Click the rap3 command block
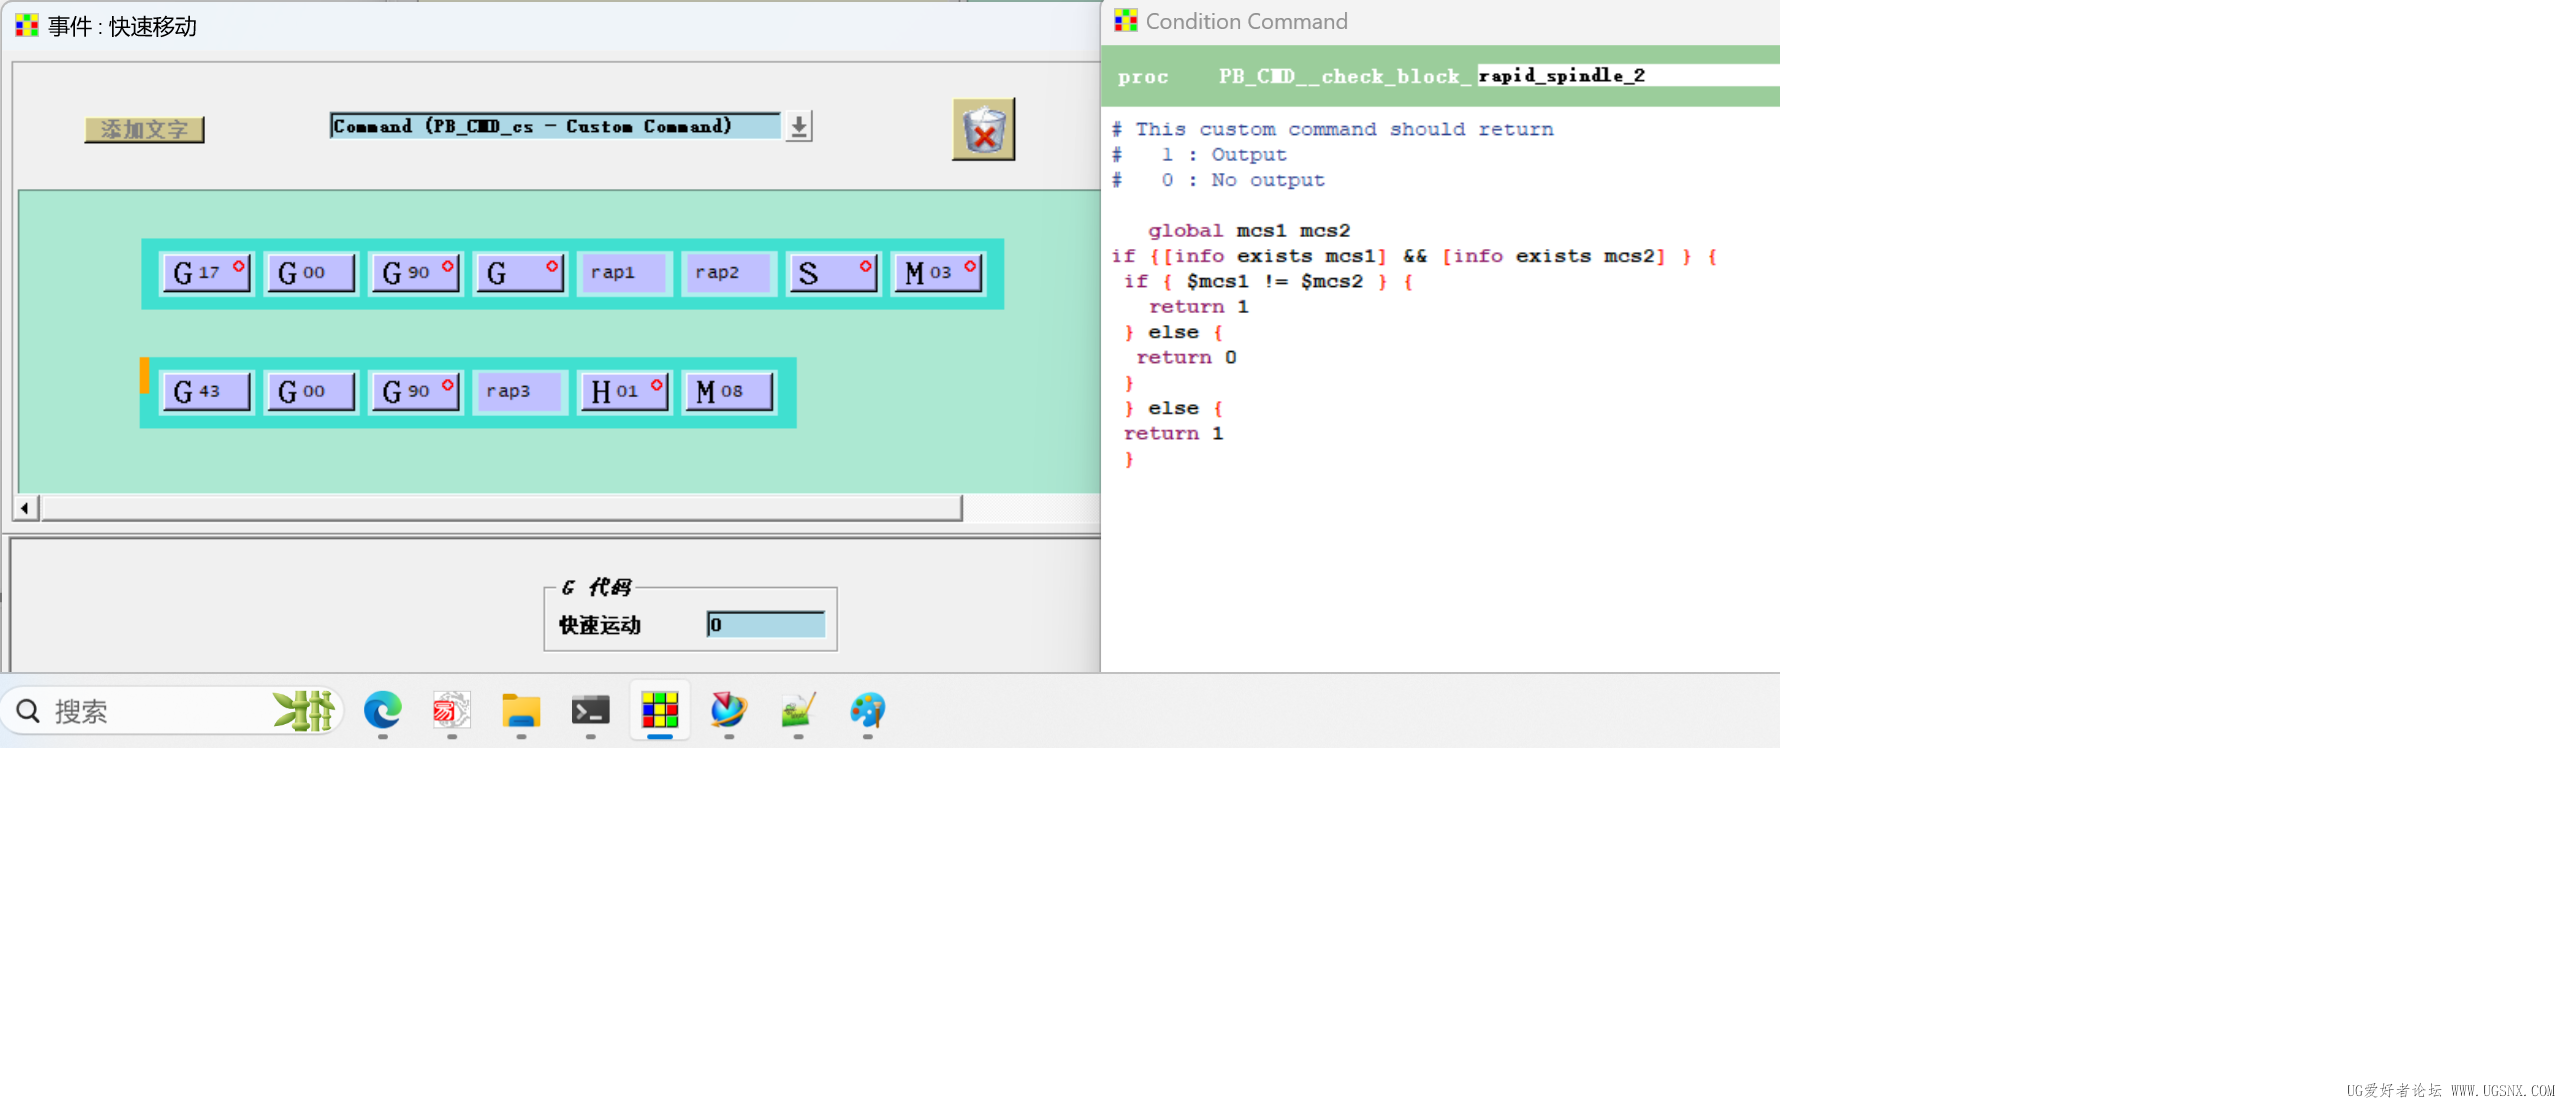This screenshot has width=2560, height=1103. pos(518,391)
